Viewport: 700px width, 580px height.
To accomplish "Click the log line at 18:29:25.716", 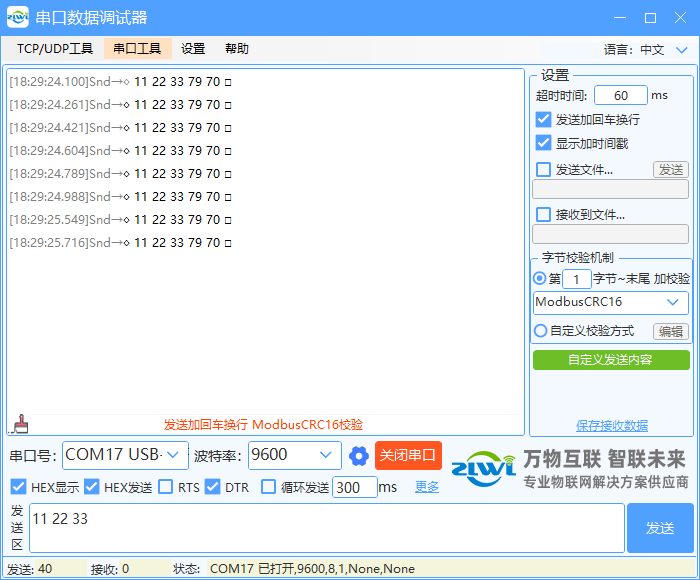I will pyautogui.click(x=121, y=242).
